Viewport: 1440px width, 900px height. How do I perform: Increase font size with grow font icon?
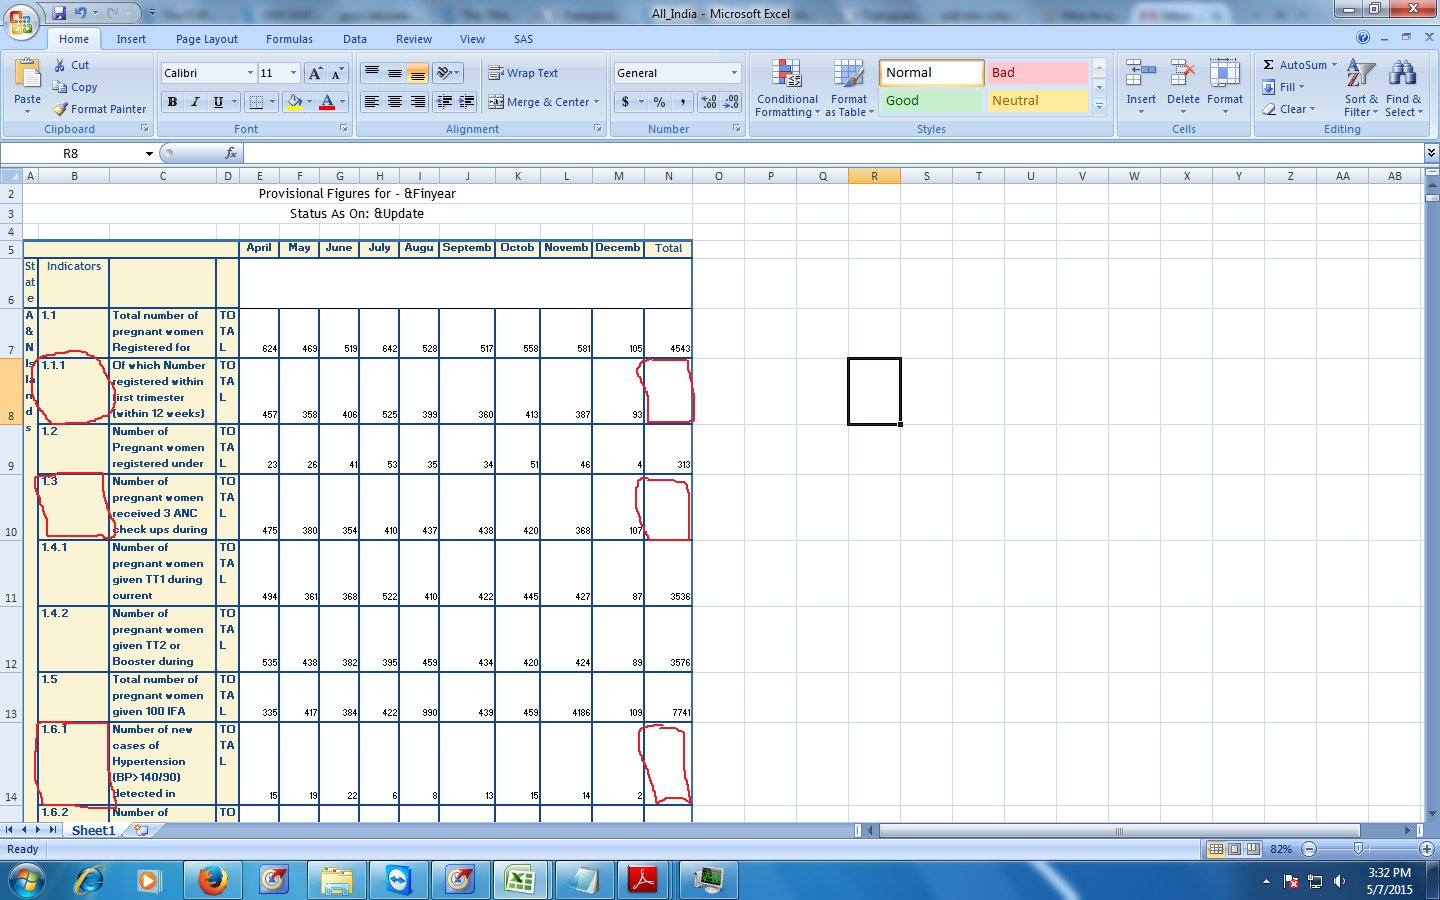click(315, 73)
